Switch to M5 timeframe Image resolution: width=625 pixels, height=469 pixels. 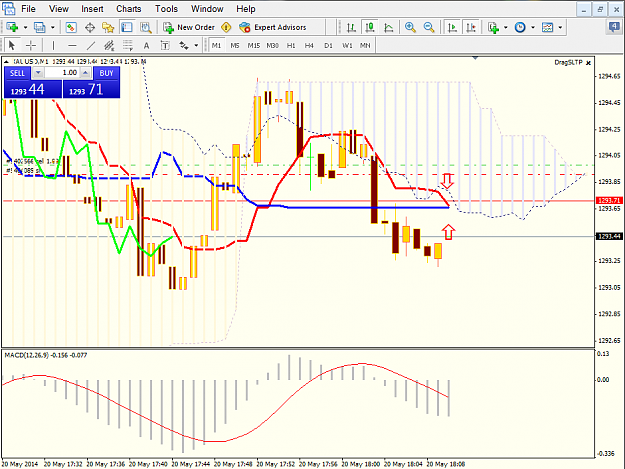point(235,45)
